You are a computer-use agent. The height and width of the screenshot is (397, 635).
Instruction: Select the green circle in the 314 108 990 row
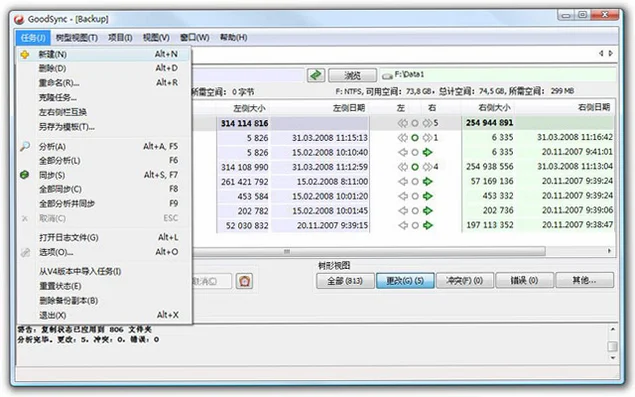click(415, 167)
